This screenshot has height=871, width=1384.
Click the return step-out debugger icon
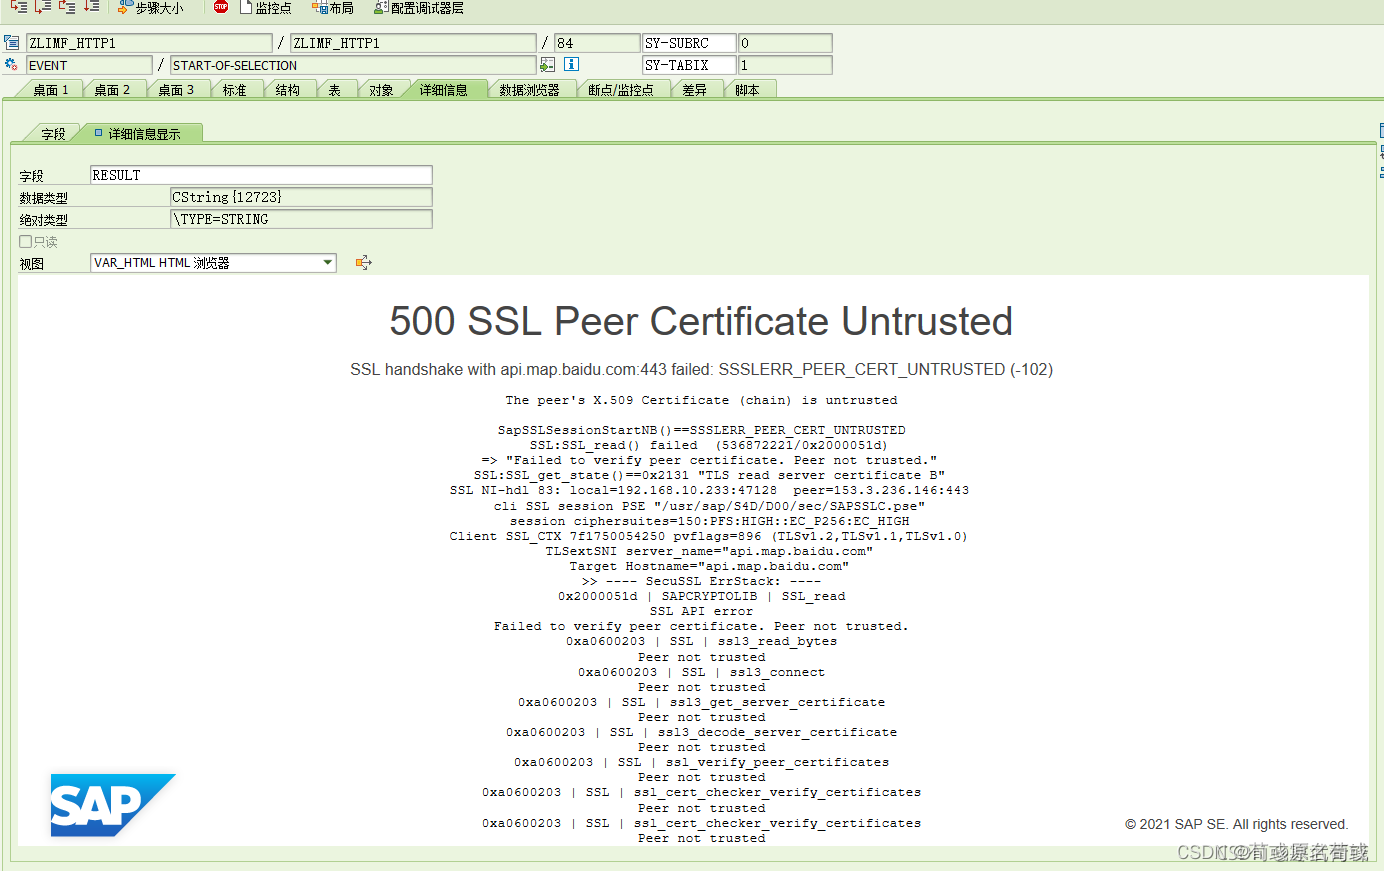[x=67, y=7]
